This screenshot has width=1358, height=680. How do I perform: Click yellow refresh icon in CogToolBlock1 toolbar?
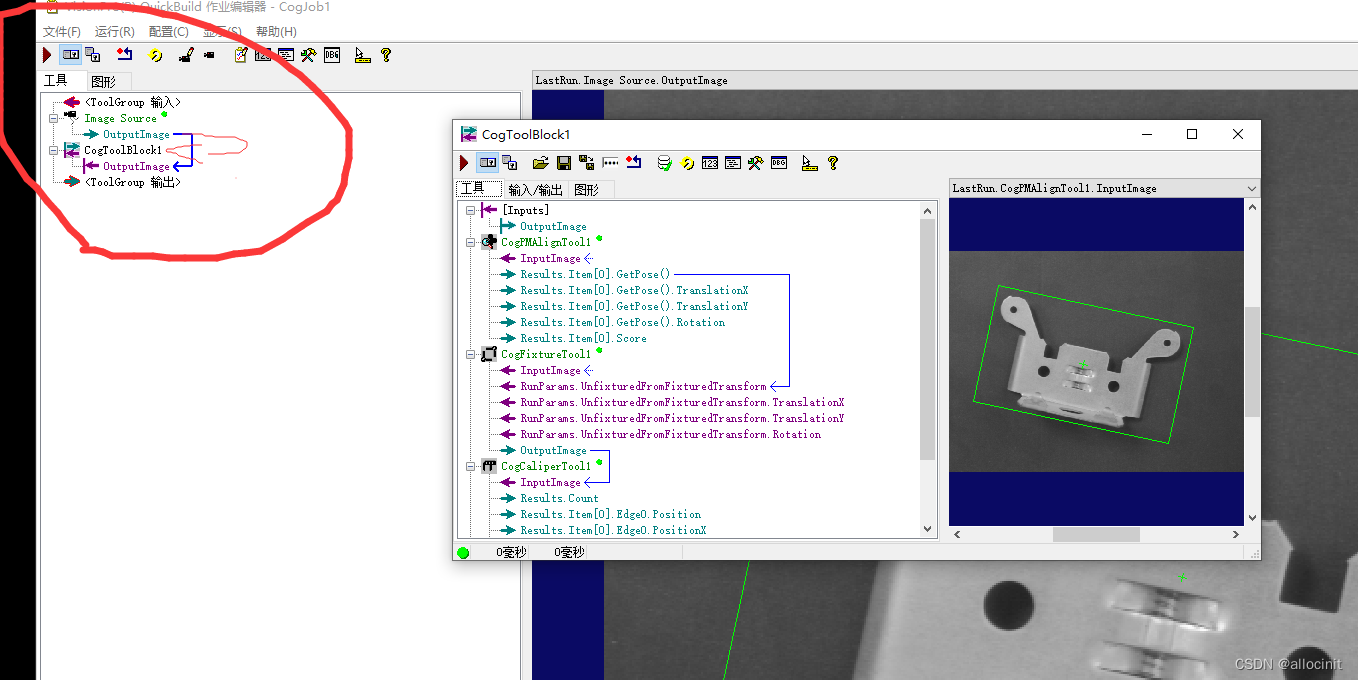[x=687, y=163]
